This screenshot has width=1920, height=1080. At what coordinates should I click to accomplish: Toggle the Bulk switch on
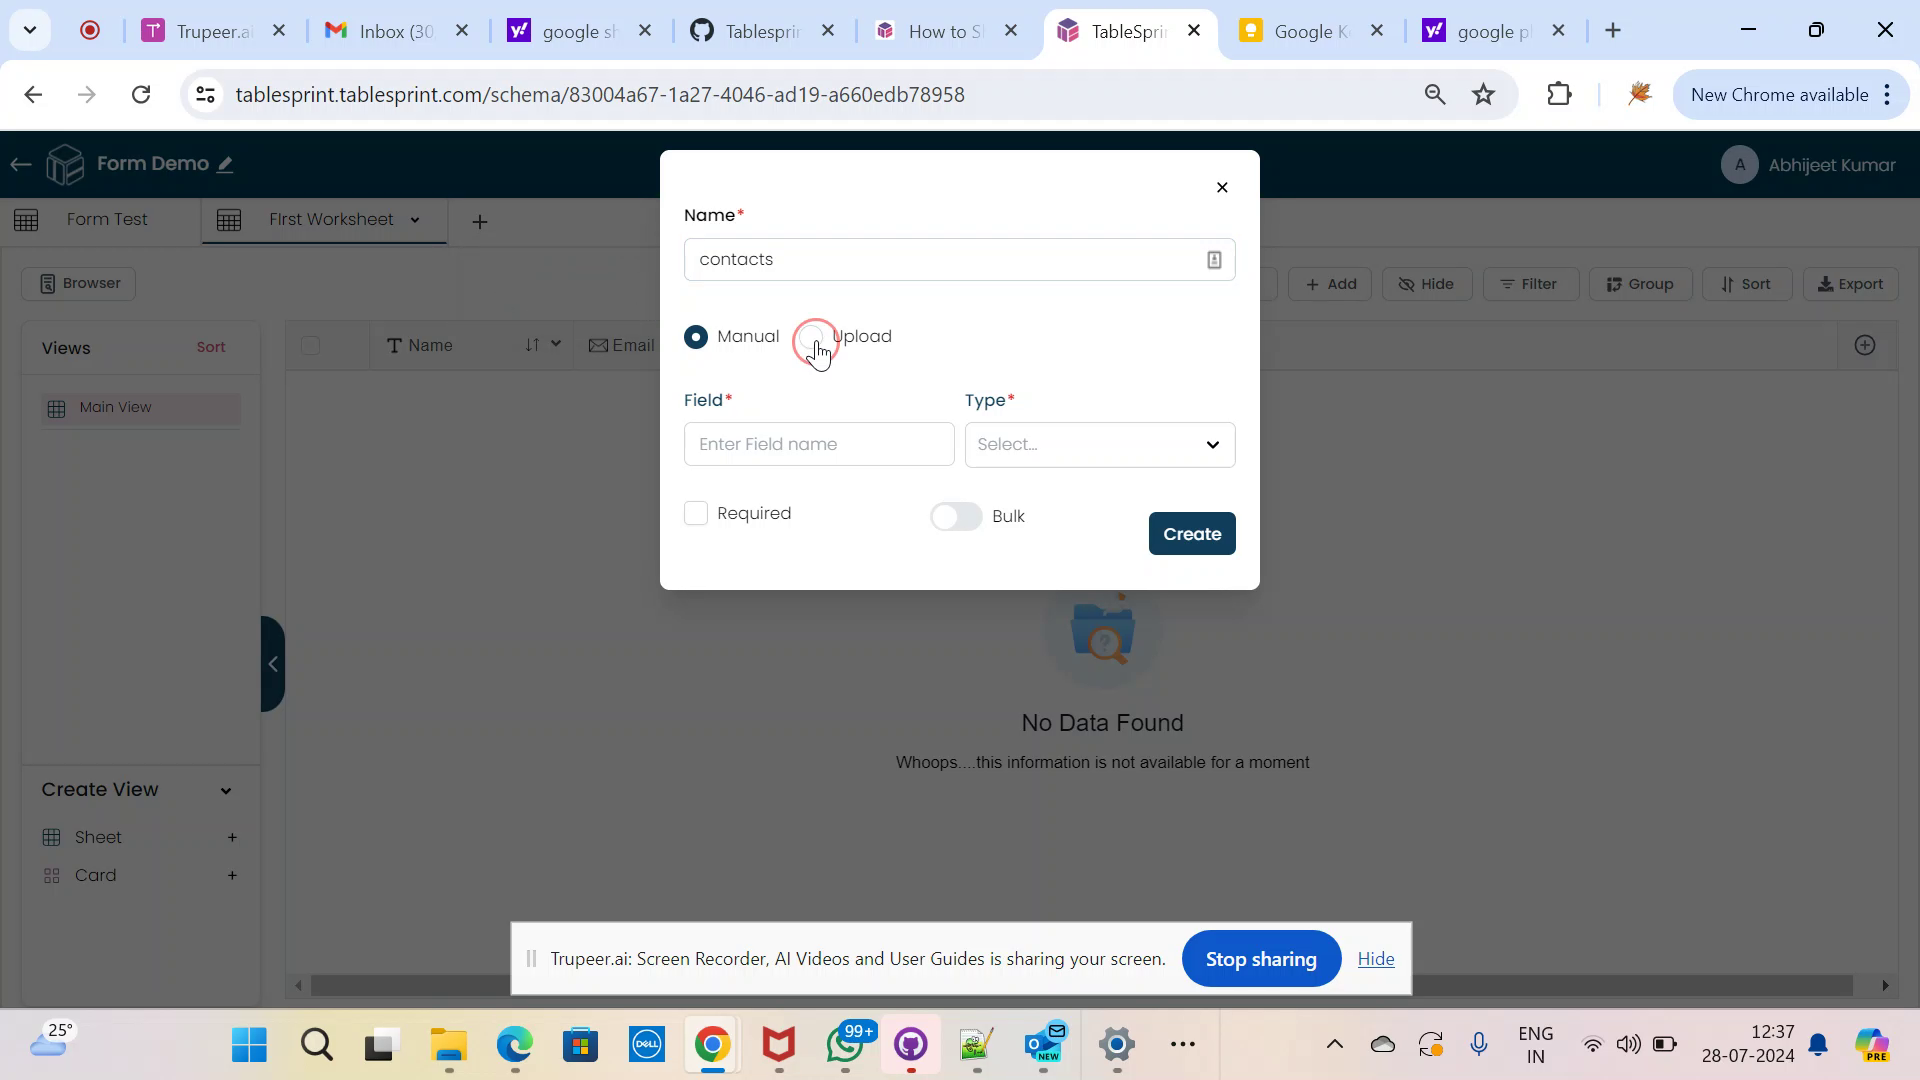point(955,516)
